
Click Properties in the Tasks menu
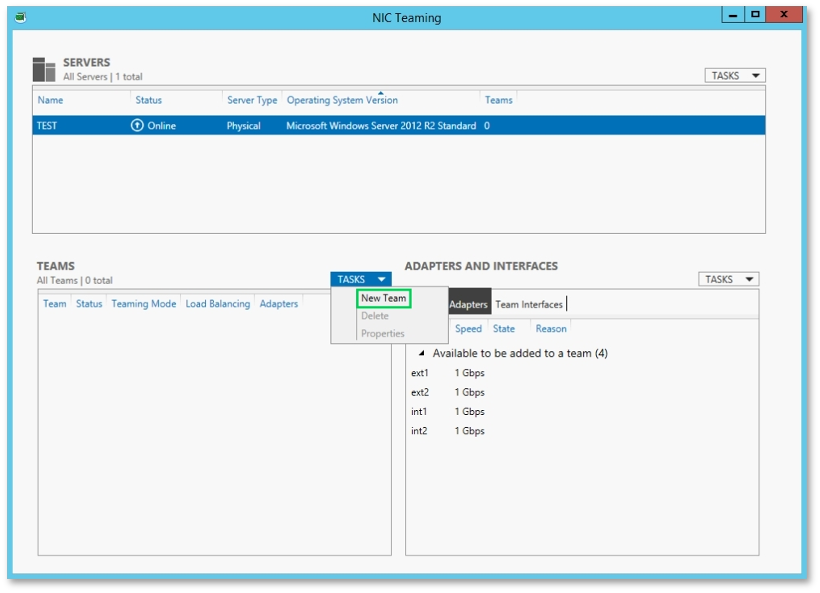pos(383,334)
